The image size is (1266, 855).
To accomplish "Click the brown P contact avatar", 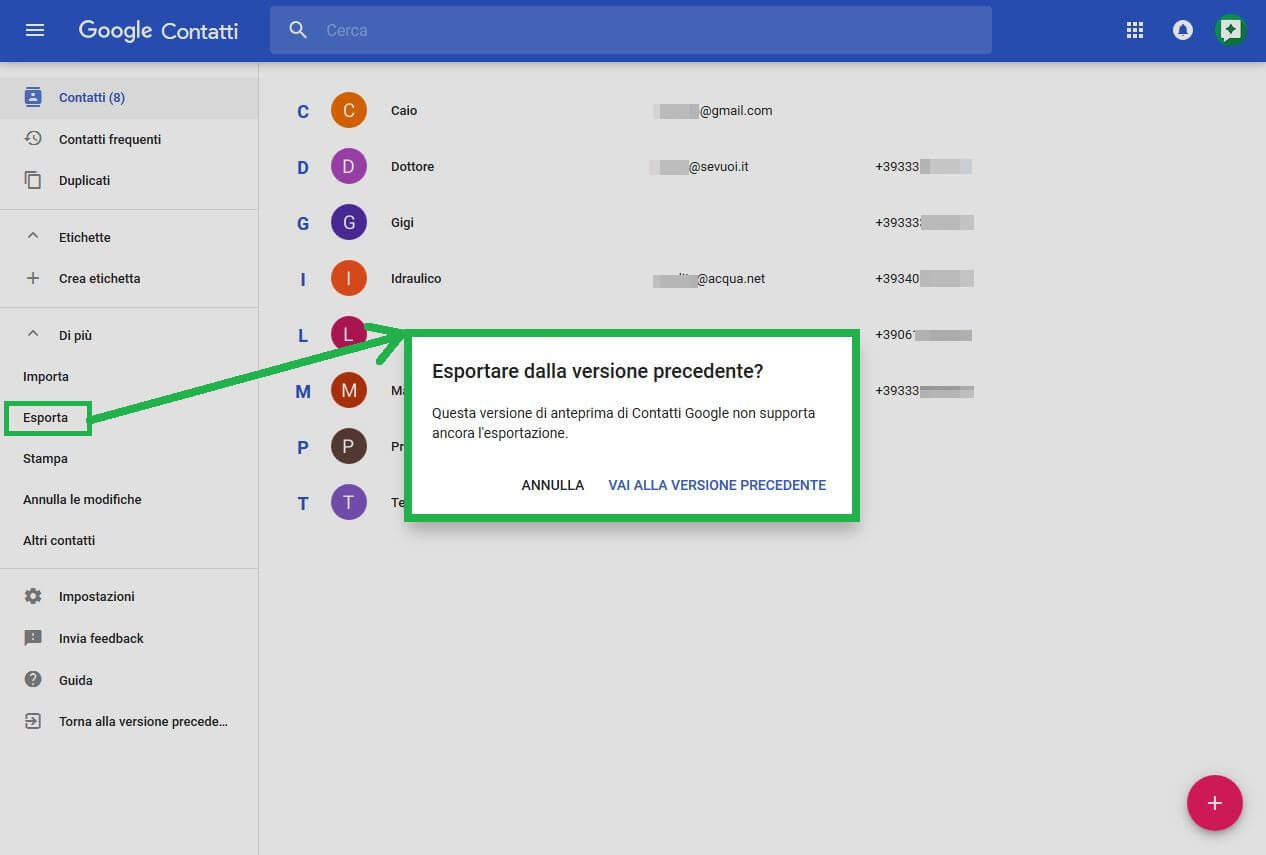I will (x=348, y=446).
